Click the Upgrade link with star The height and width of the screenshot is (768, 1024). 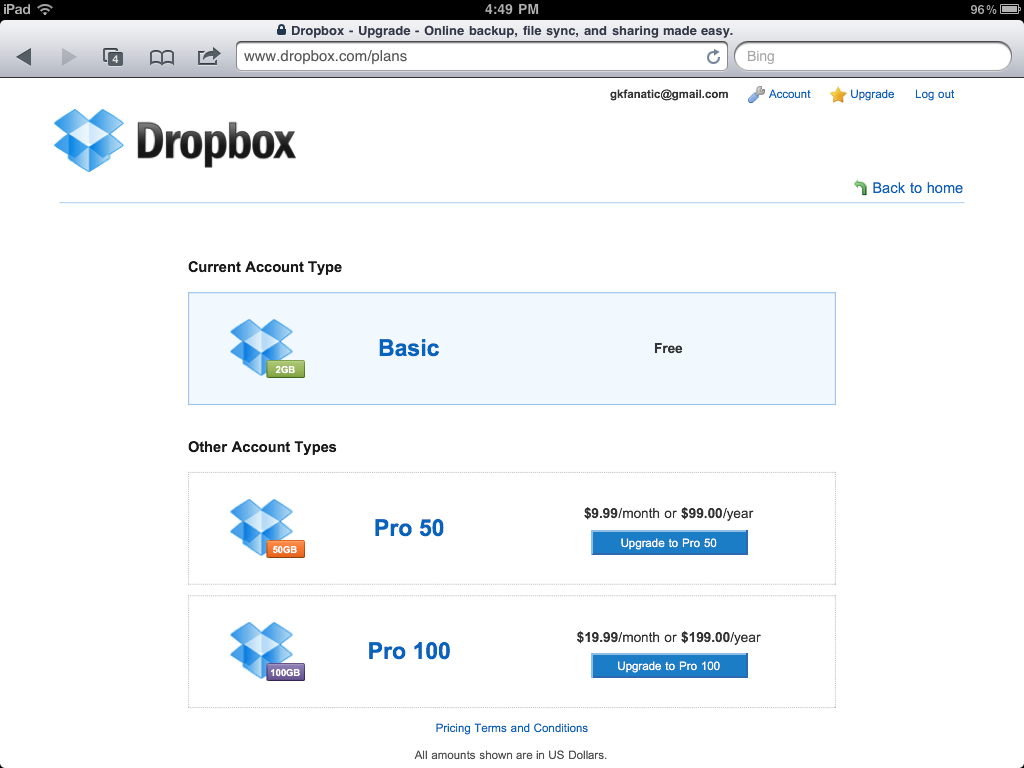871,94
